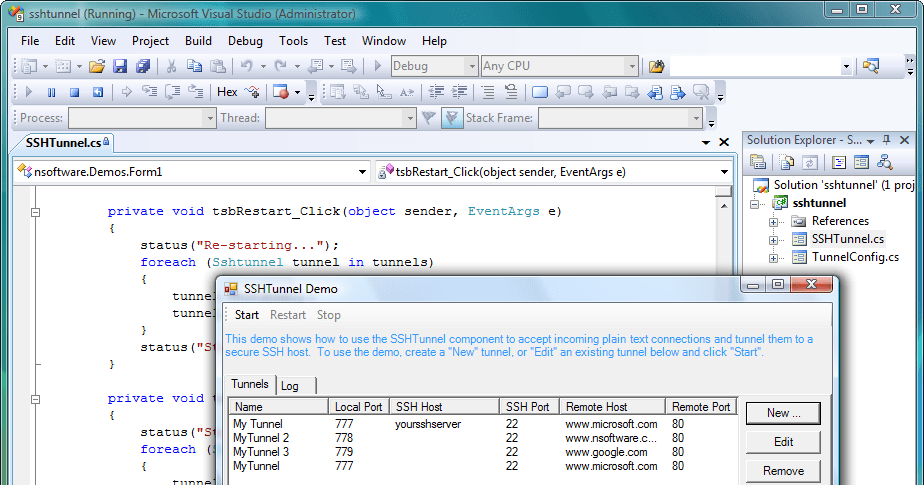Screen dimensions: 924x485
Task: Click the Cut scissors icon
Action: pos(171,66)
